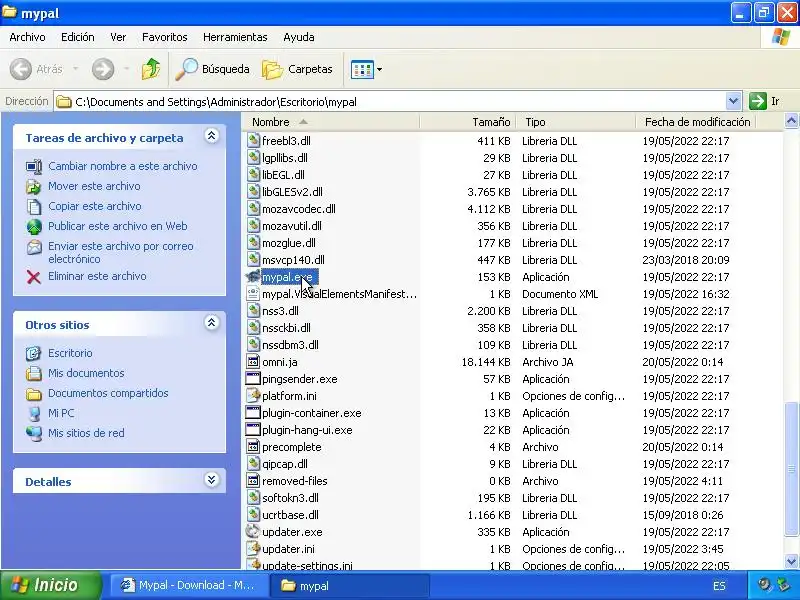Viewport: 800px width, 600px height.
Task: Open the Ver menu
Action: tap(118, 37)
